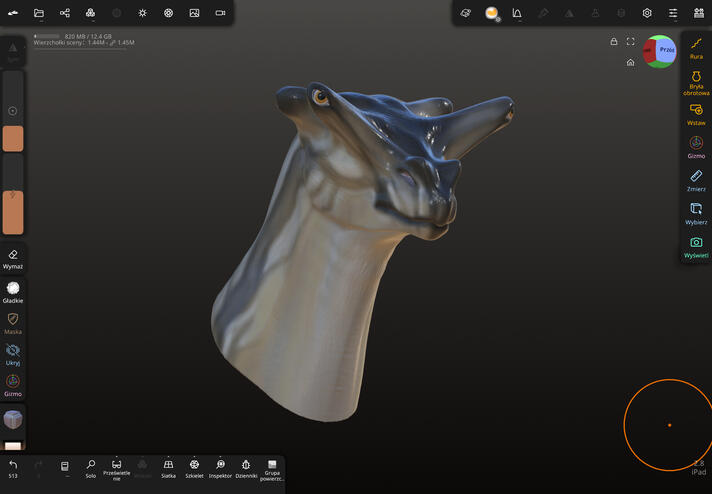Open the matcap material cube preview

pyautogui.click(x=13, y=420)
